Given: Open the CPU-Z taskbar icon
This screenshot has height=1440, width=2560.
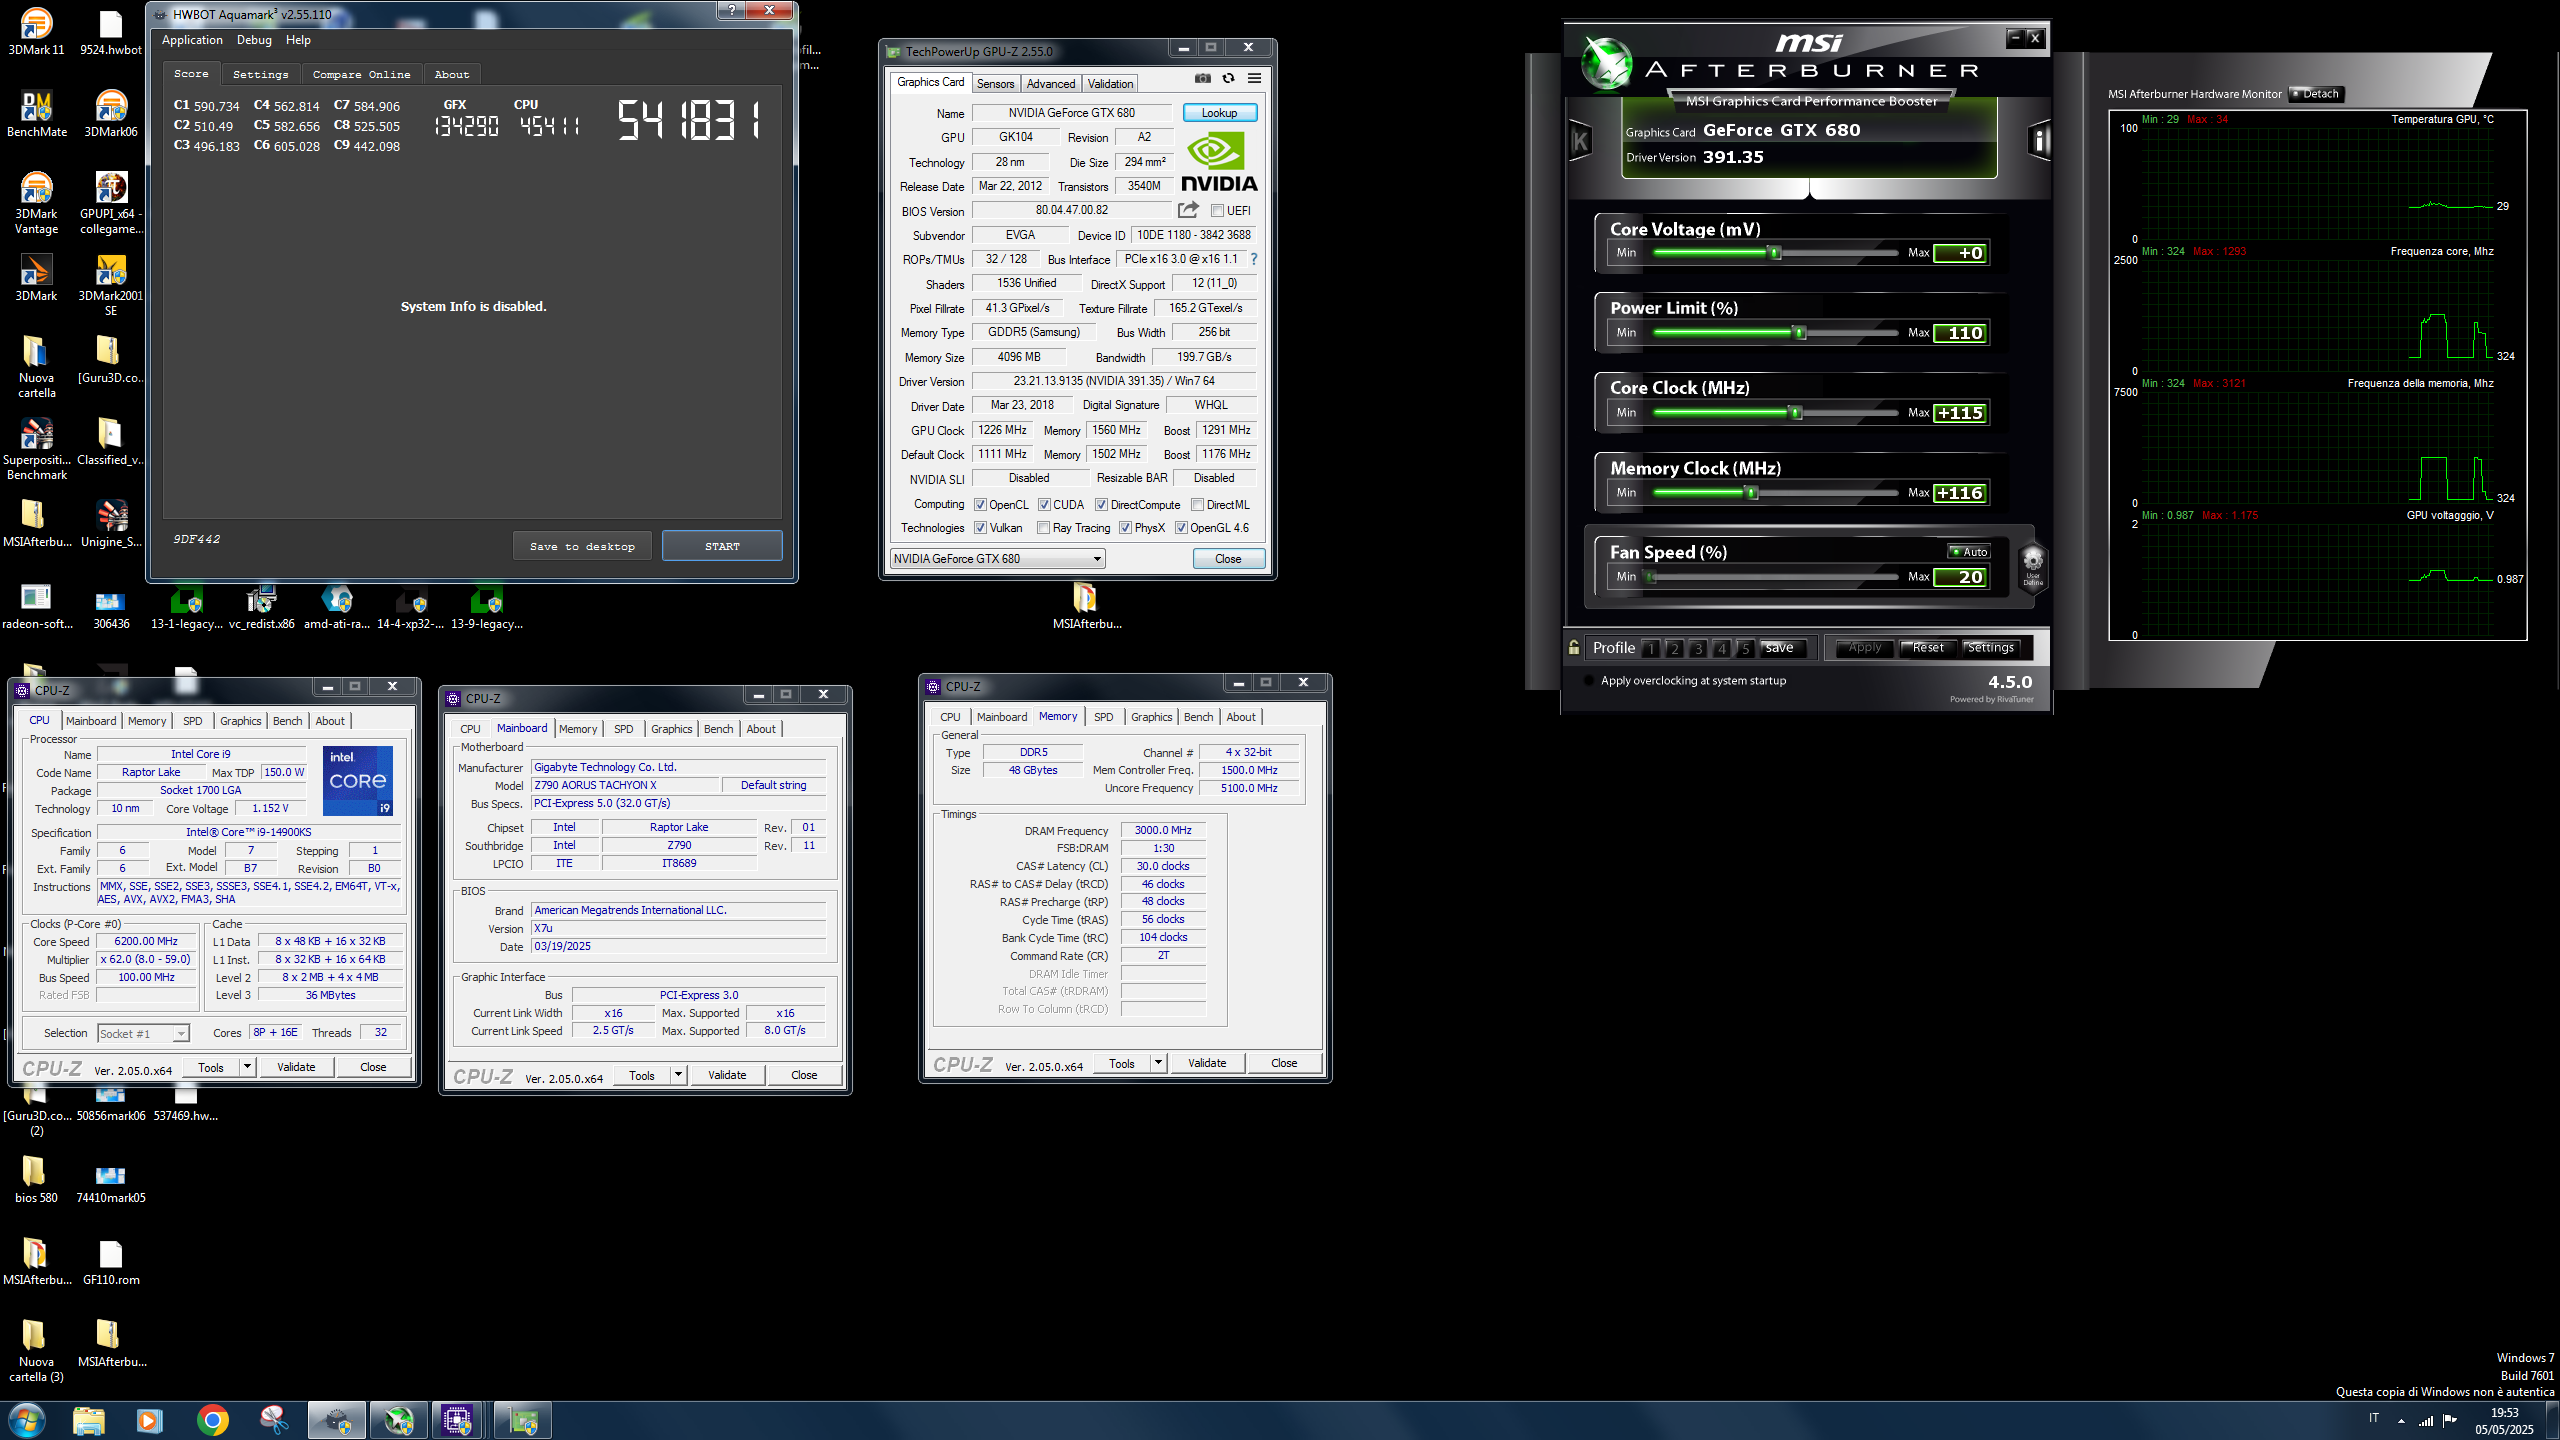Looking at the screenshot, I should click(457, 1420).
